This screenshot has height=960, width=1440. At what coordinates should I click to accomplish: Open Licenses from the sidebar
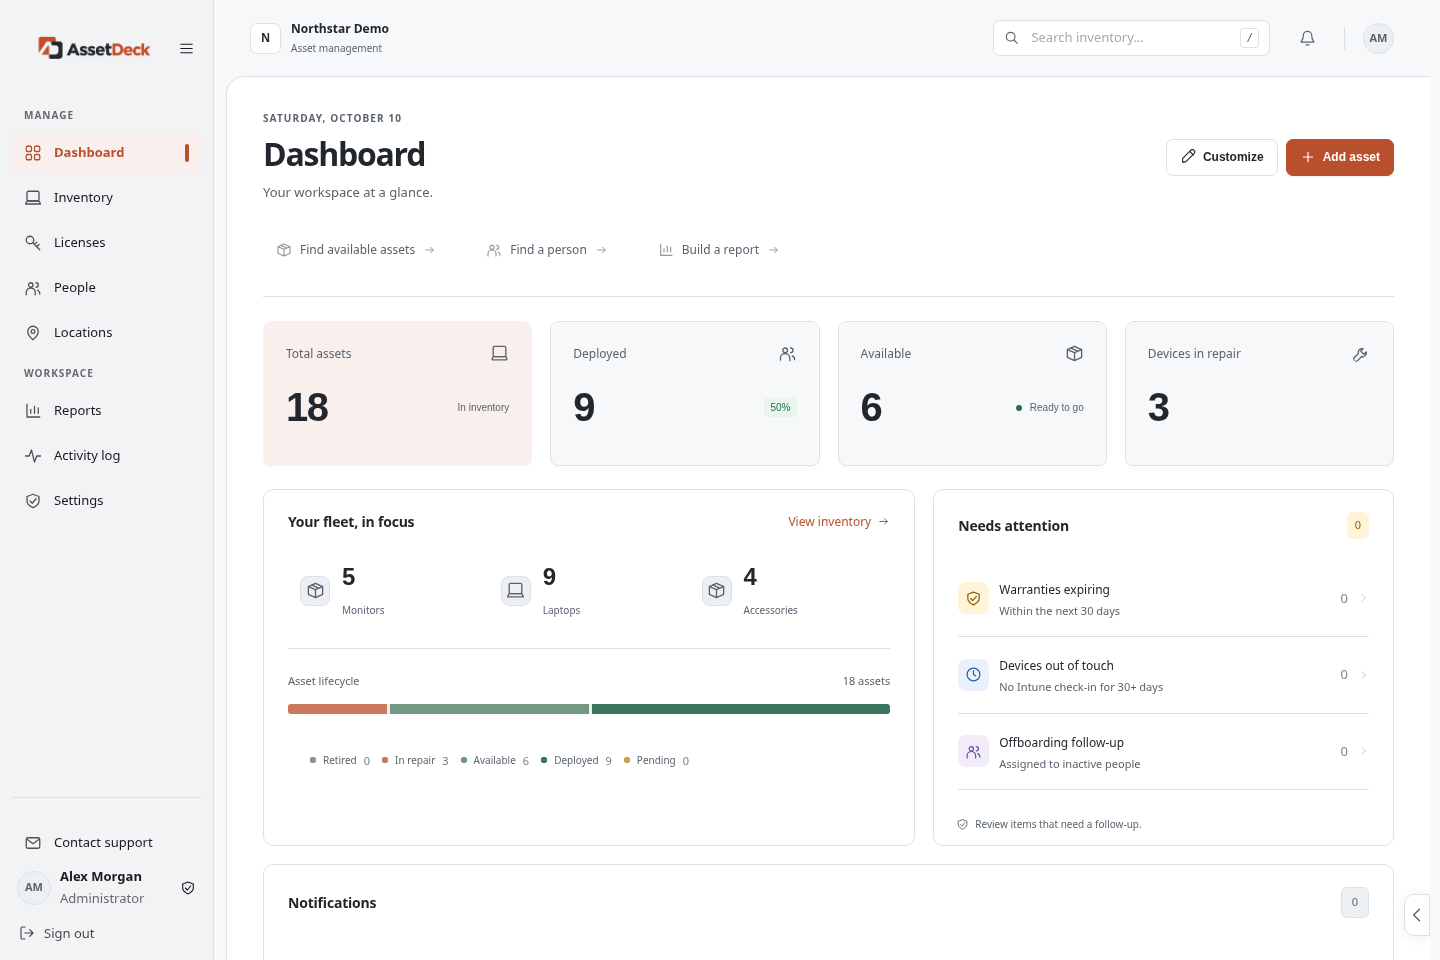106,242
